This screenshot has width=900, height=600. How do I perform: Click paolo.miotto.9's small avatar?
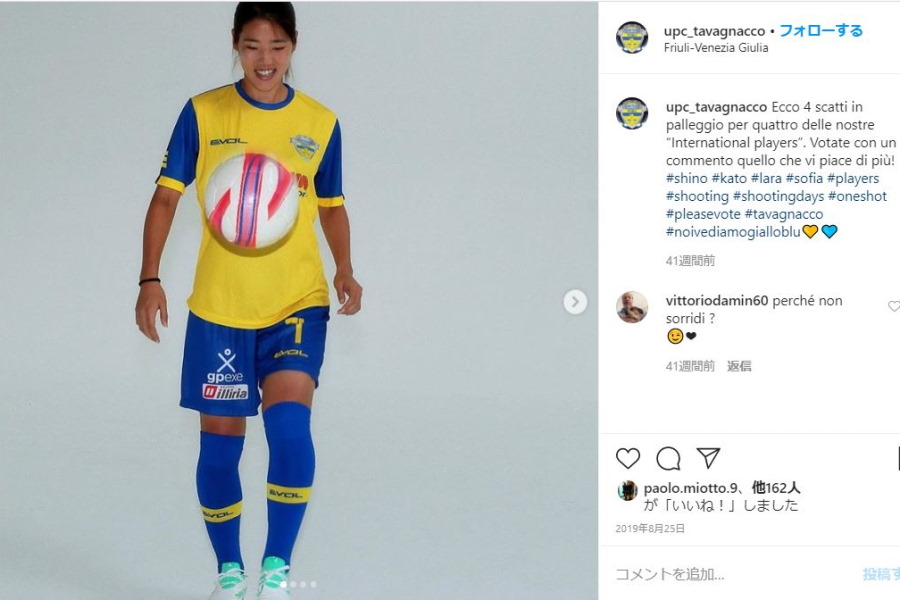[x=627, y=490]
